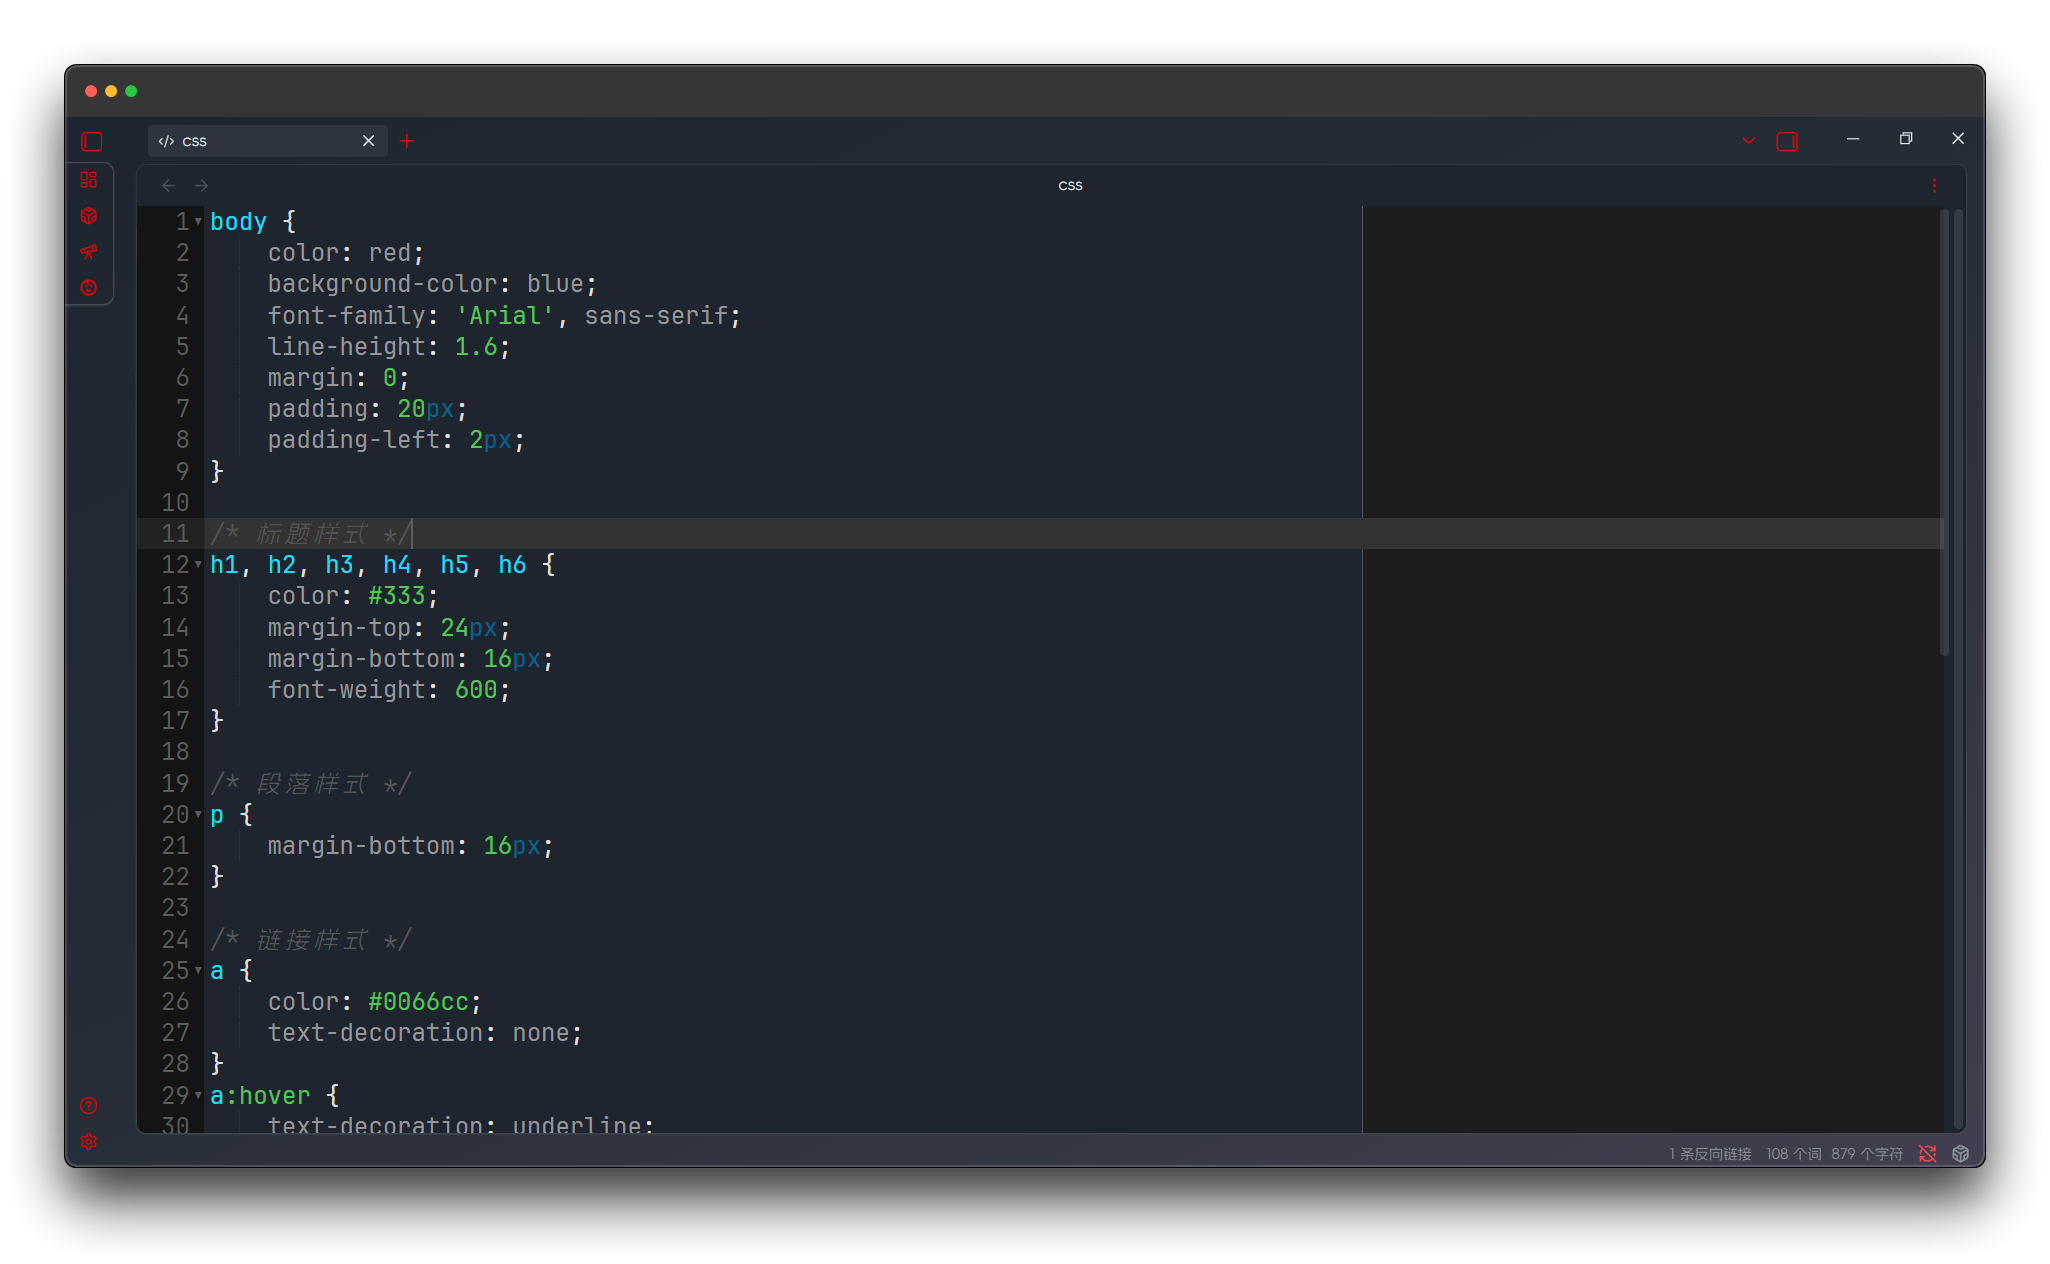
Task: Toggle the right sidebar panel icon
Action: coord(1787,142)
